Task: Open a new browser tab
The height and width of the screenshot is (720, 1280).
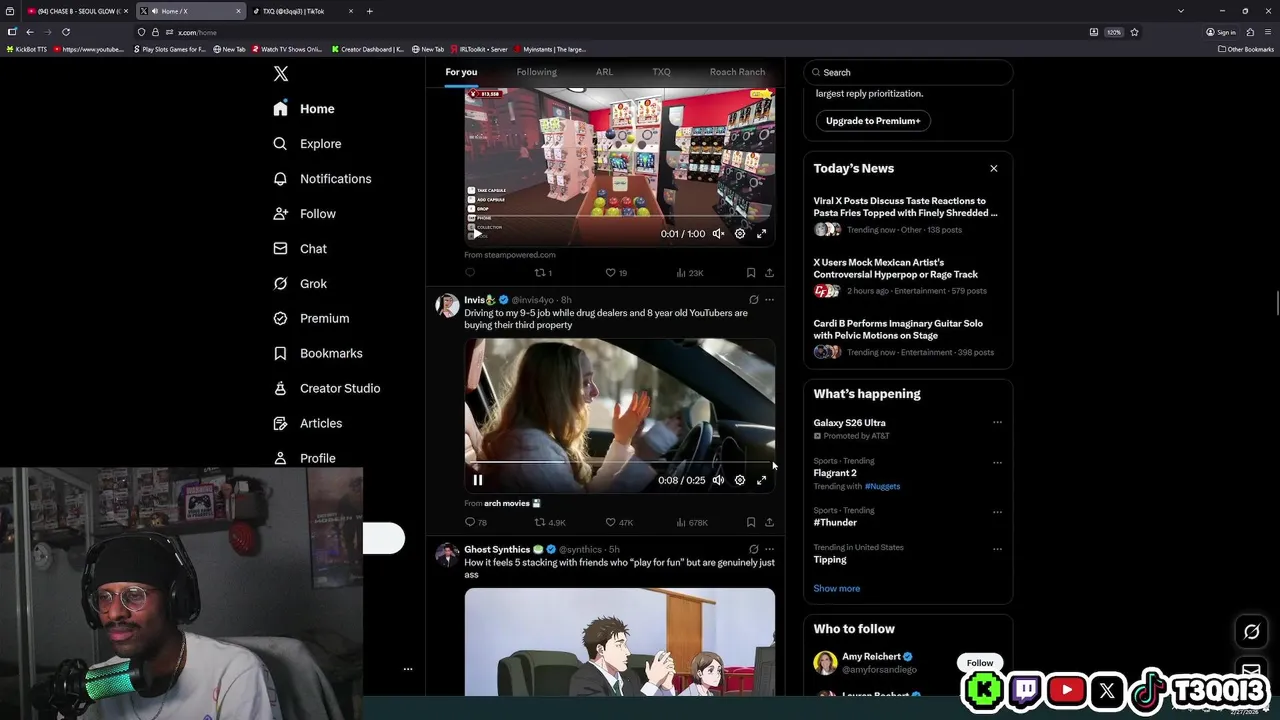Action: (369, 11)
